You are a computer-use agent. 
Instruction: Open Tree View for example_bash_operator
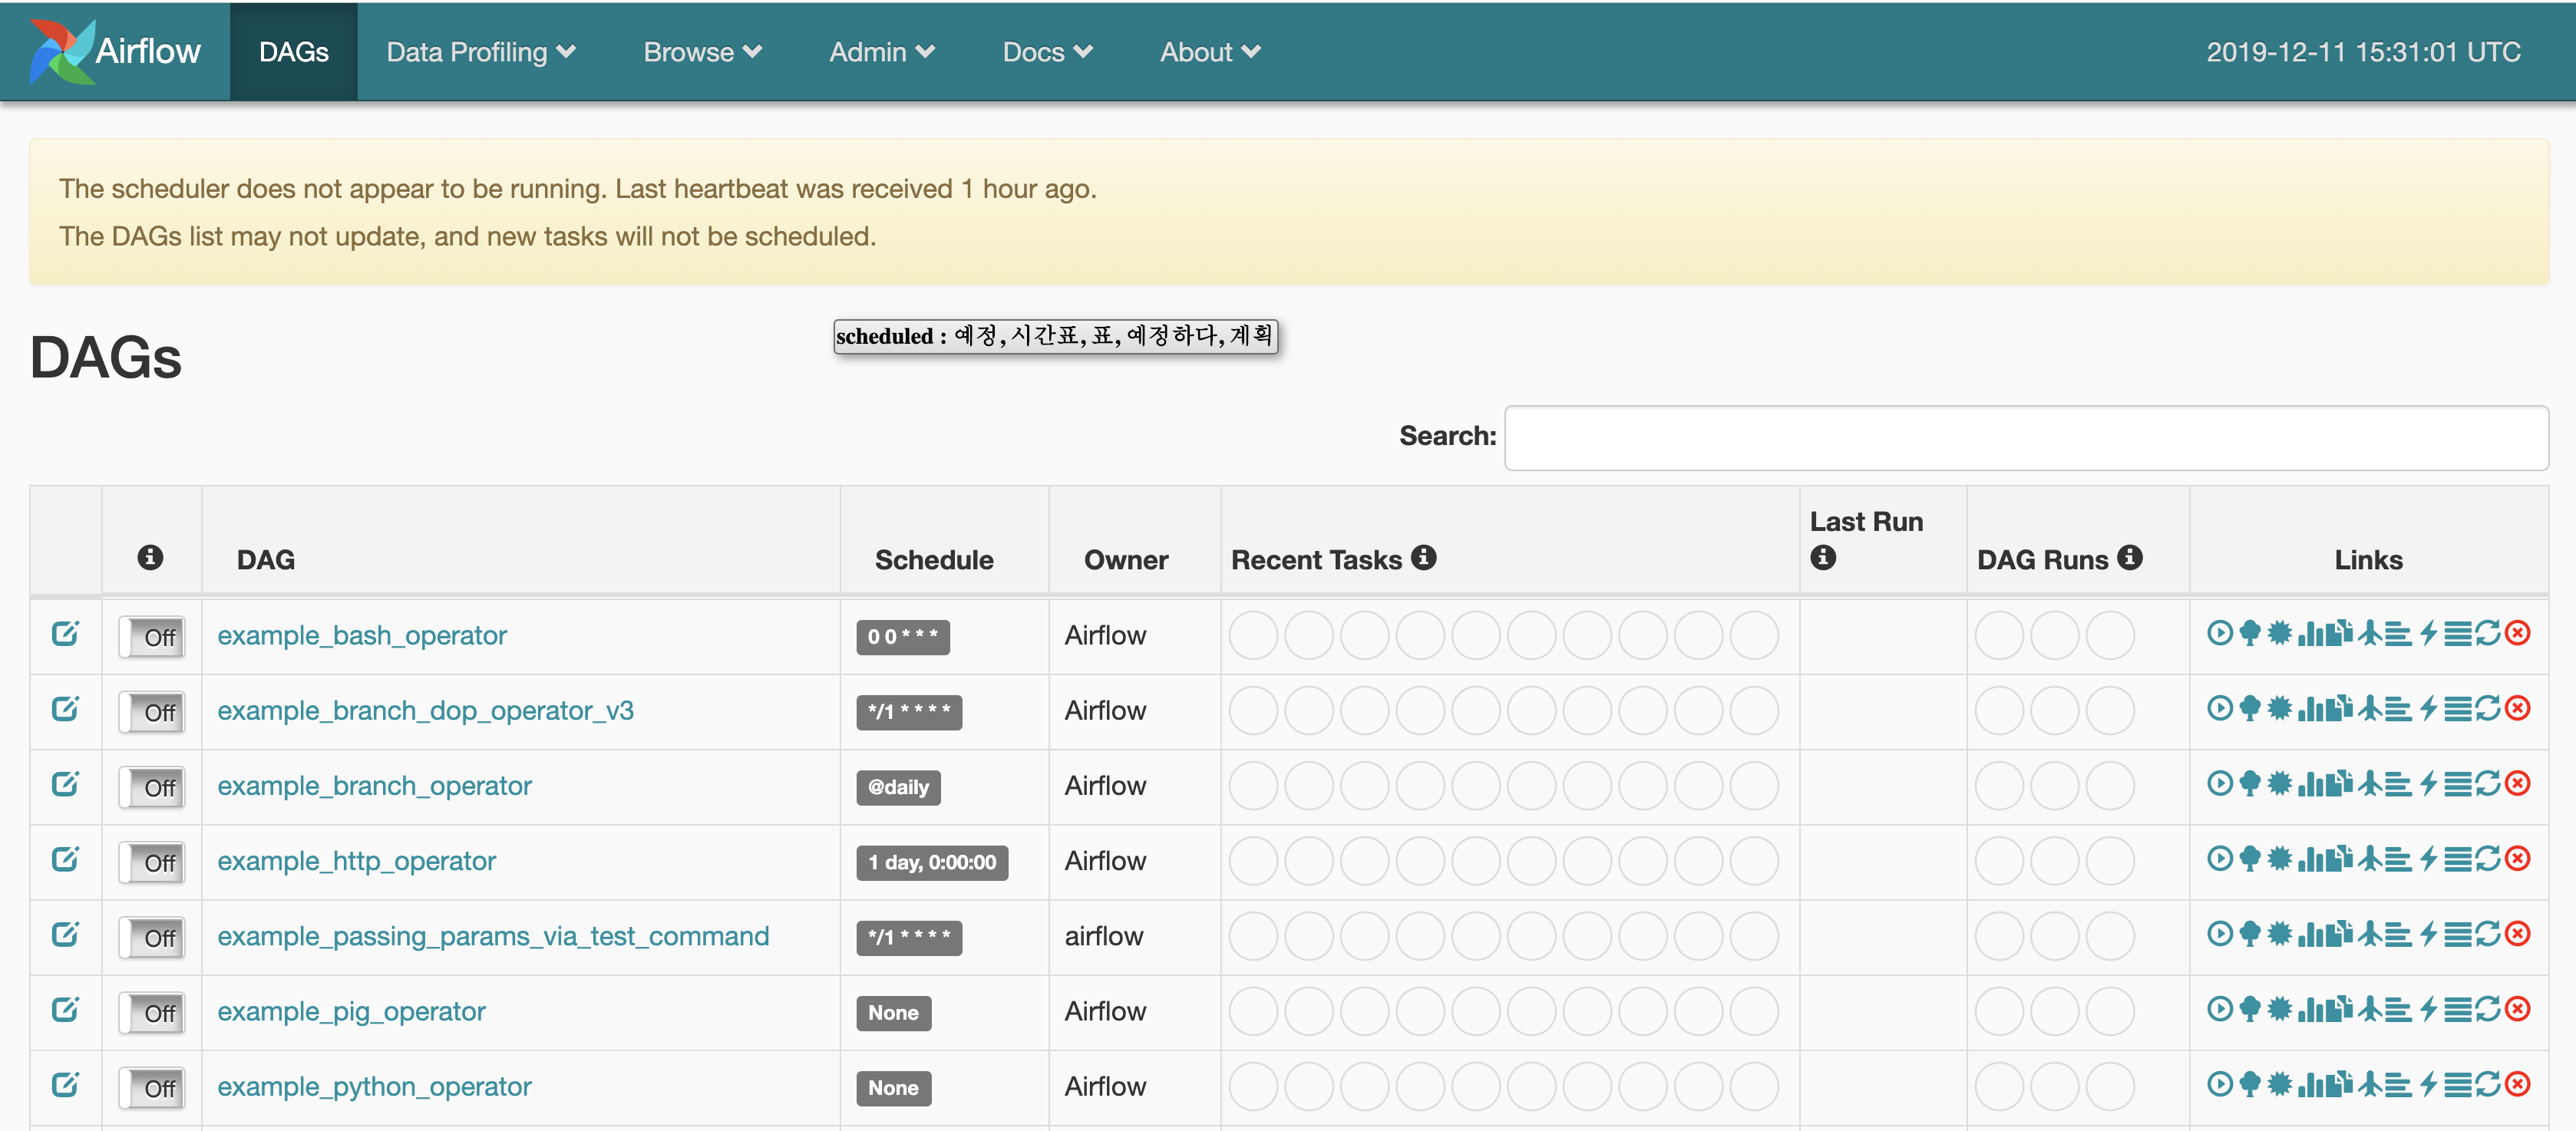pyautogui.click(x=2249, y=633)
